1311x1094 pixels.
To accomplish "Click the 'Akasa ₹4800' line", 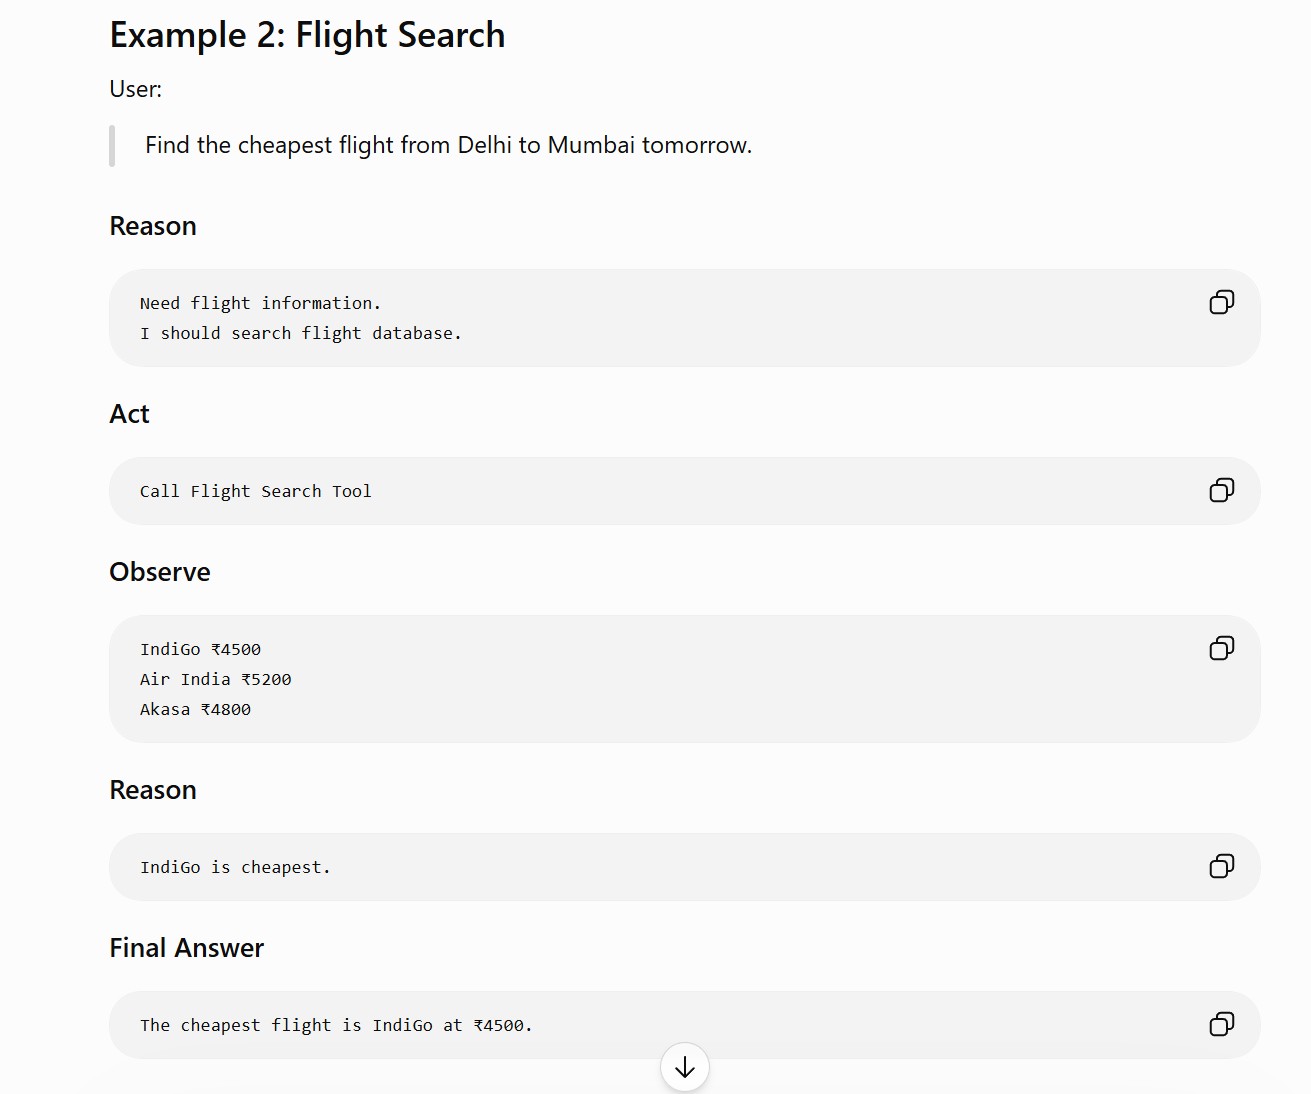I will pyautogui.click(x=195, y=709).
